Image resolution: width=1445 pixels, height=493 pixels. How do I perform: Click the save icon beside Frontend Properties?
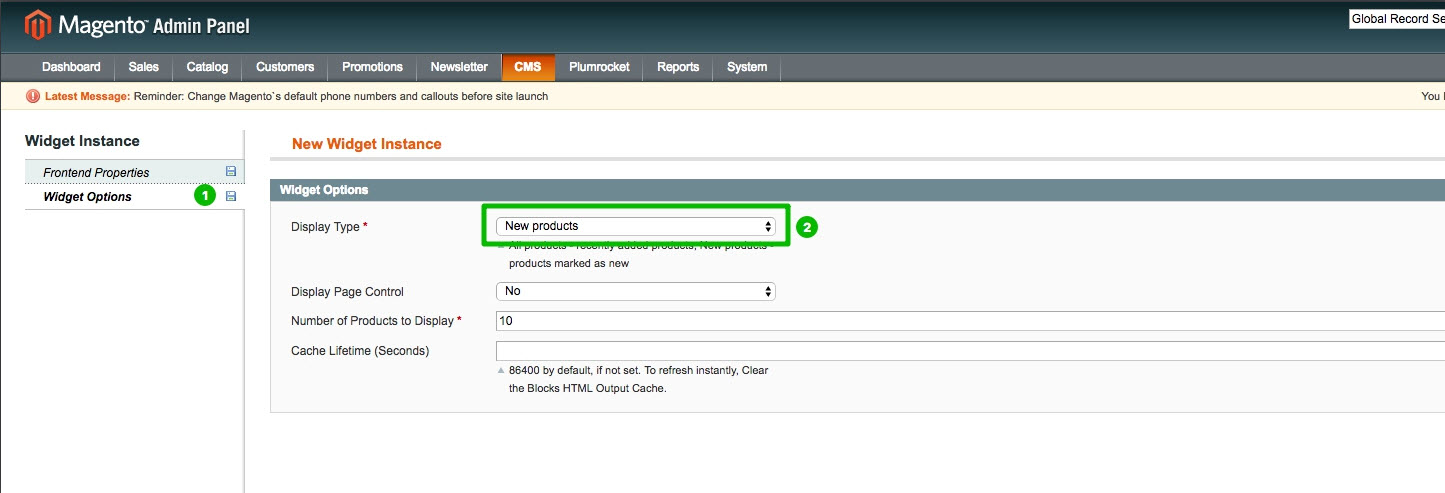pos(231,172)
